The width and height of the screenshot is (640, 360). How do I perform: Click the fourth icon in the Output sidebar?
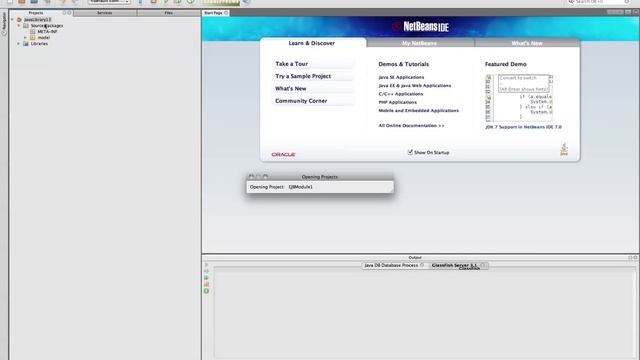tap(206, 284)
